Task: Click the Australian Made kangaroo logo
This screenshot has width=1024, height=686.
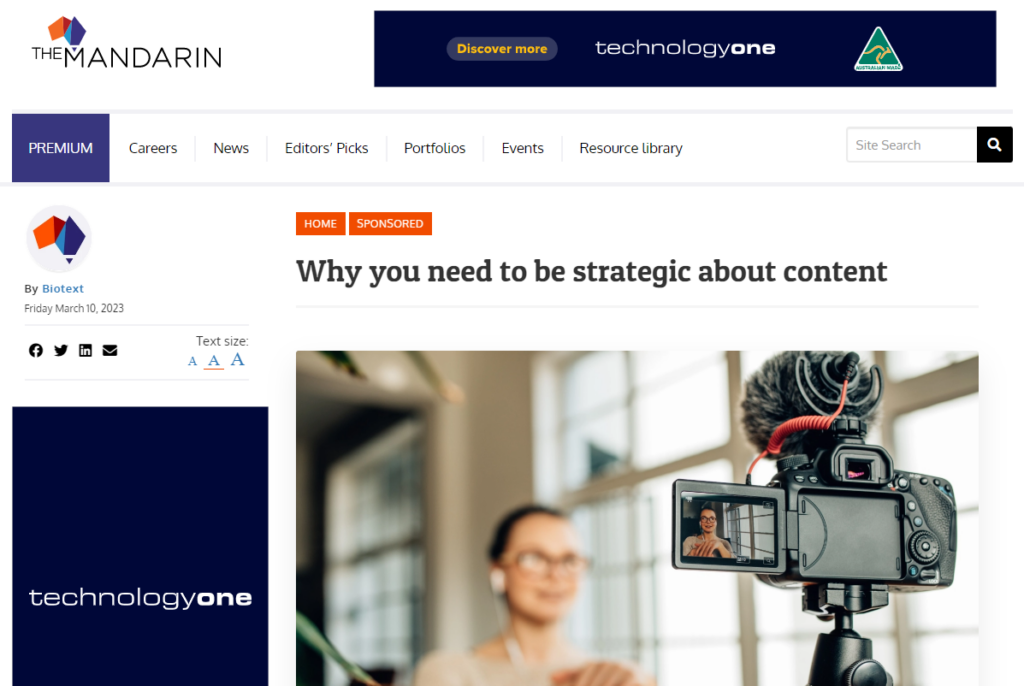Action: coord(878,49)
